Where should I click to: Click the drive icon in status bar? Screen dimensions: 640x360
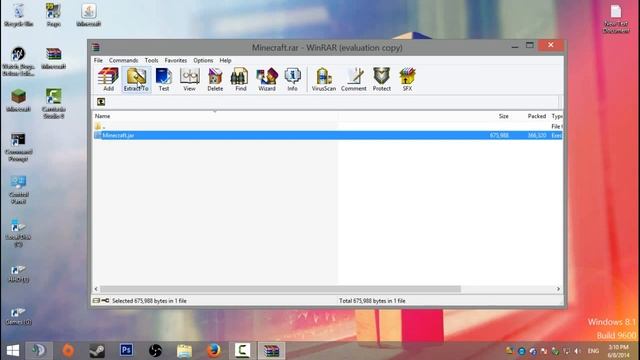pos(96,301)
